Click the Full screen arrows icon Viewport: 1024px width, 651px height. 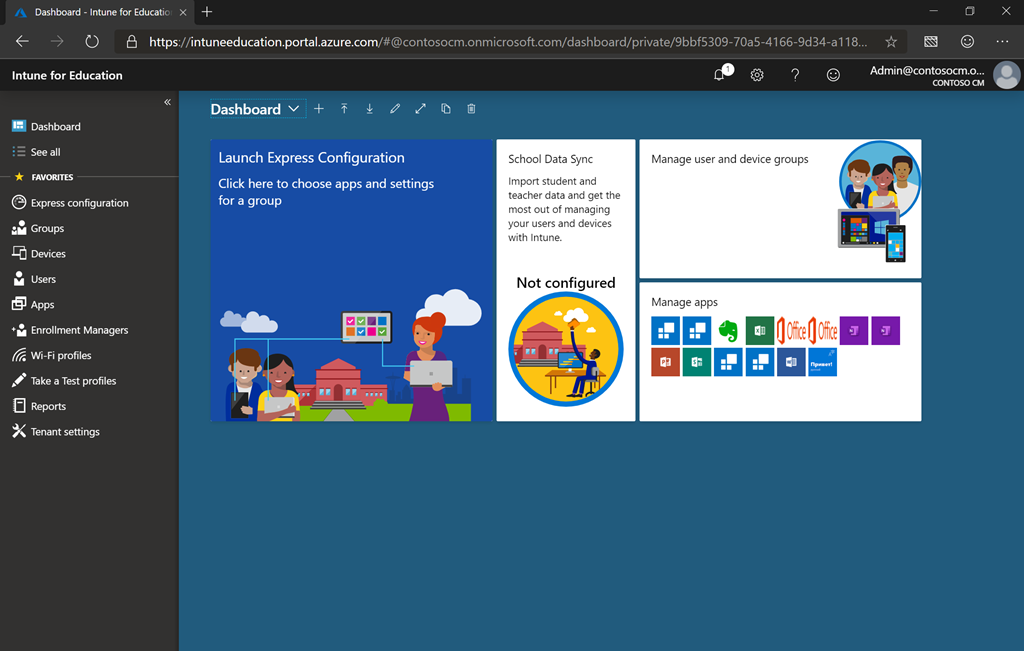coord(420,108)
